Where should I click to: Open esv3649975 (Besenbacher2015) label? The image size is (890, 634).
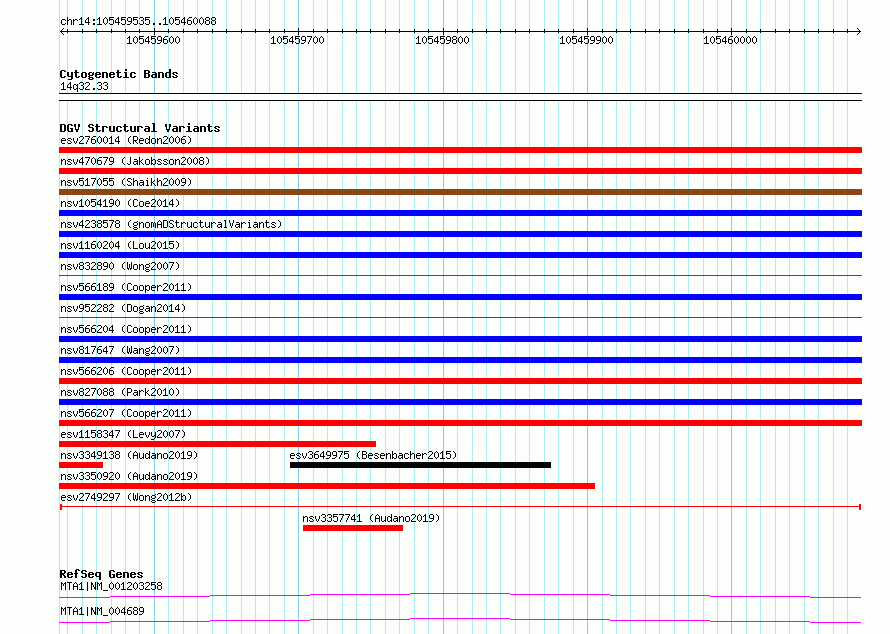click(x=373, y=455)
